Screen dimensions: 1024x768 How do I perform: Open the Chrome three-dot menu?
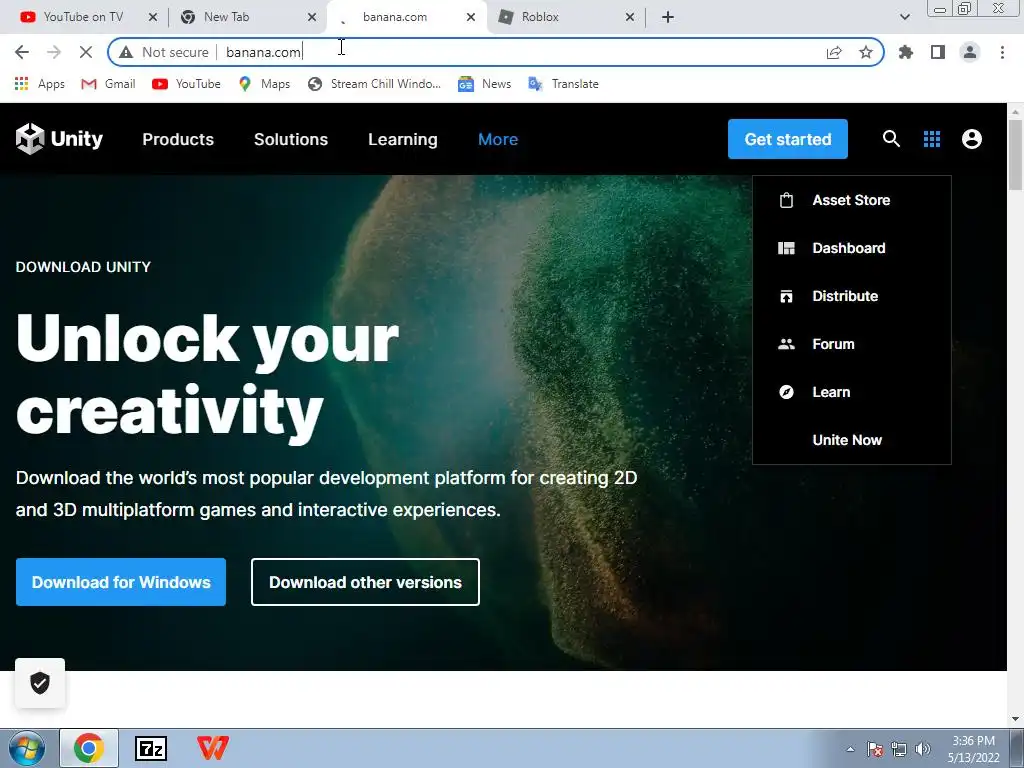point(1002,52)
